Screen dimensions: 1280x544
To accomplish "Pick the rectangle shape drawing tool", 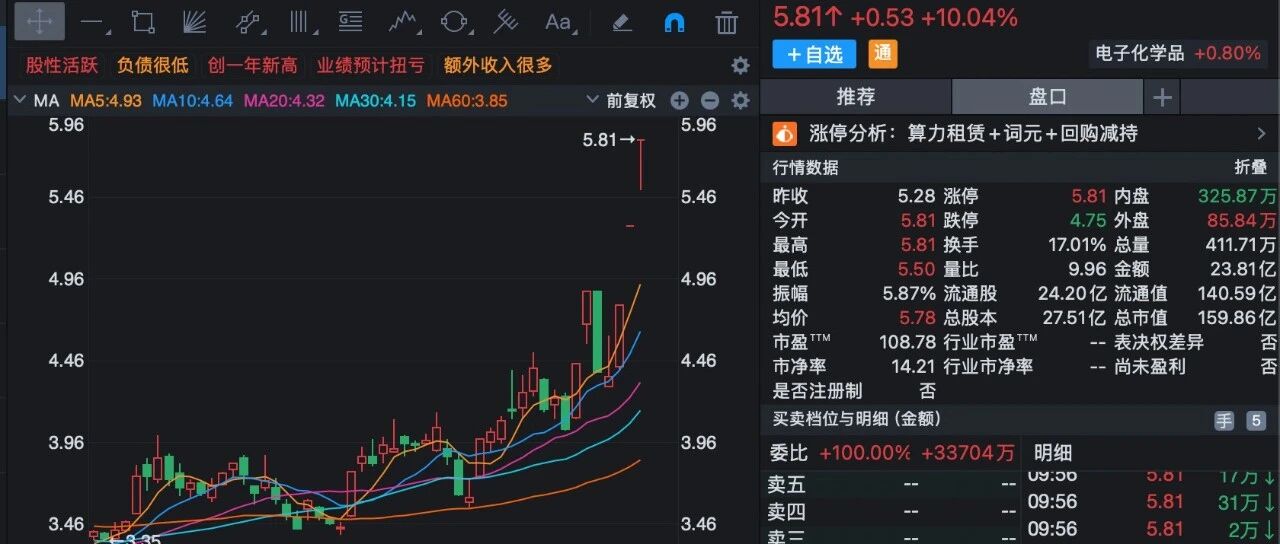I will click(143, 21).
